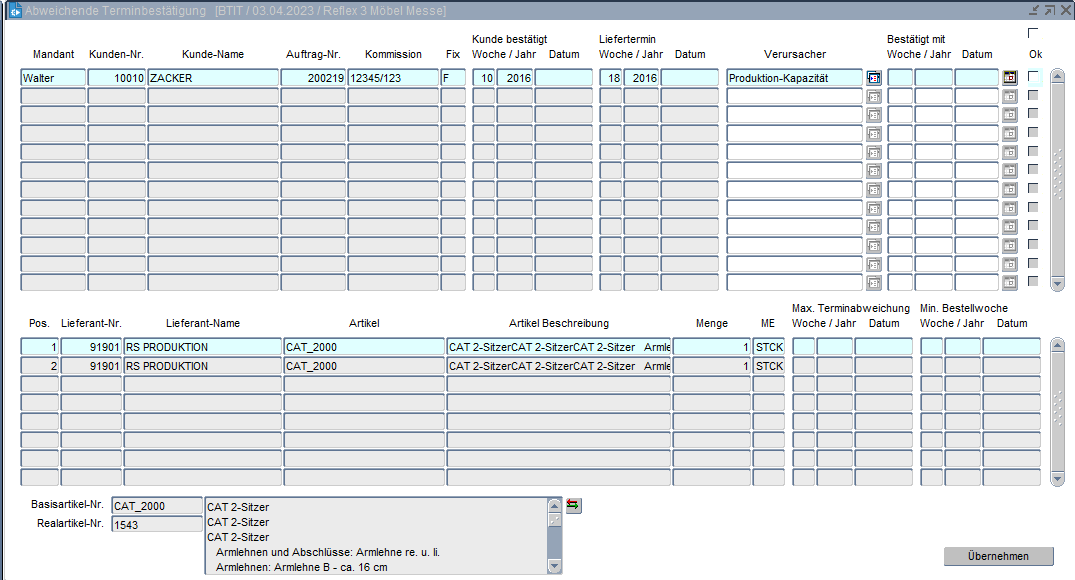
Task: Click Verursacher lookup icon in third row
Action: point(873,115)
